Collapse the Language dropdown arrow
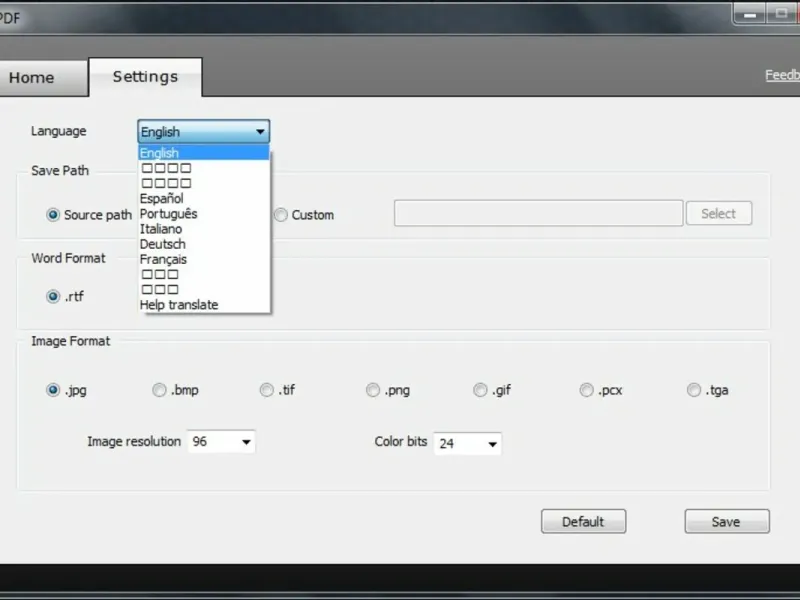800x600 pixels. [260, 132]
